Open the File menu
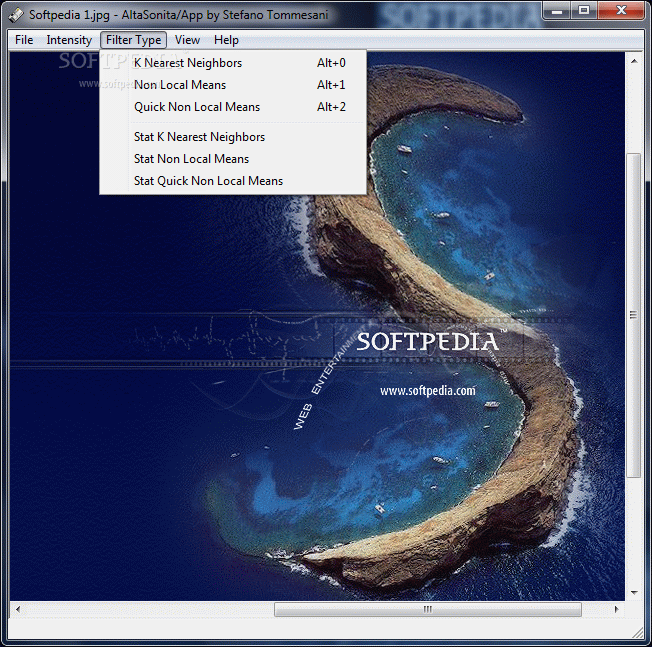Screen dimensions: 652x647 (24, 40)
